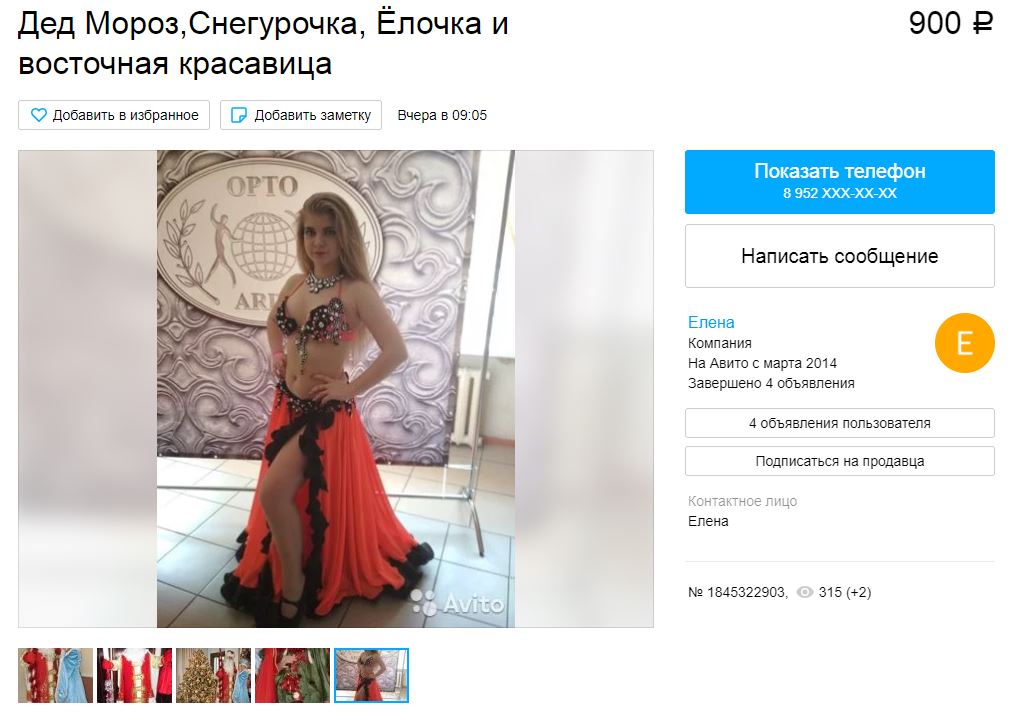
Task: Click the listing title text
Action: 263,44
